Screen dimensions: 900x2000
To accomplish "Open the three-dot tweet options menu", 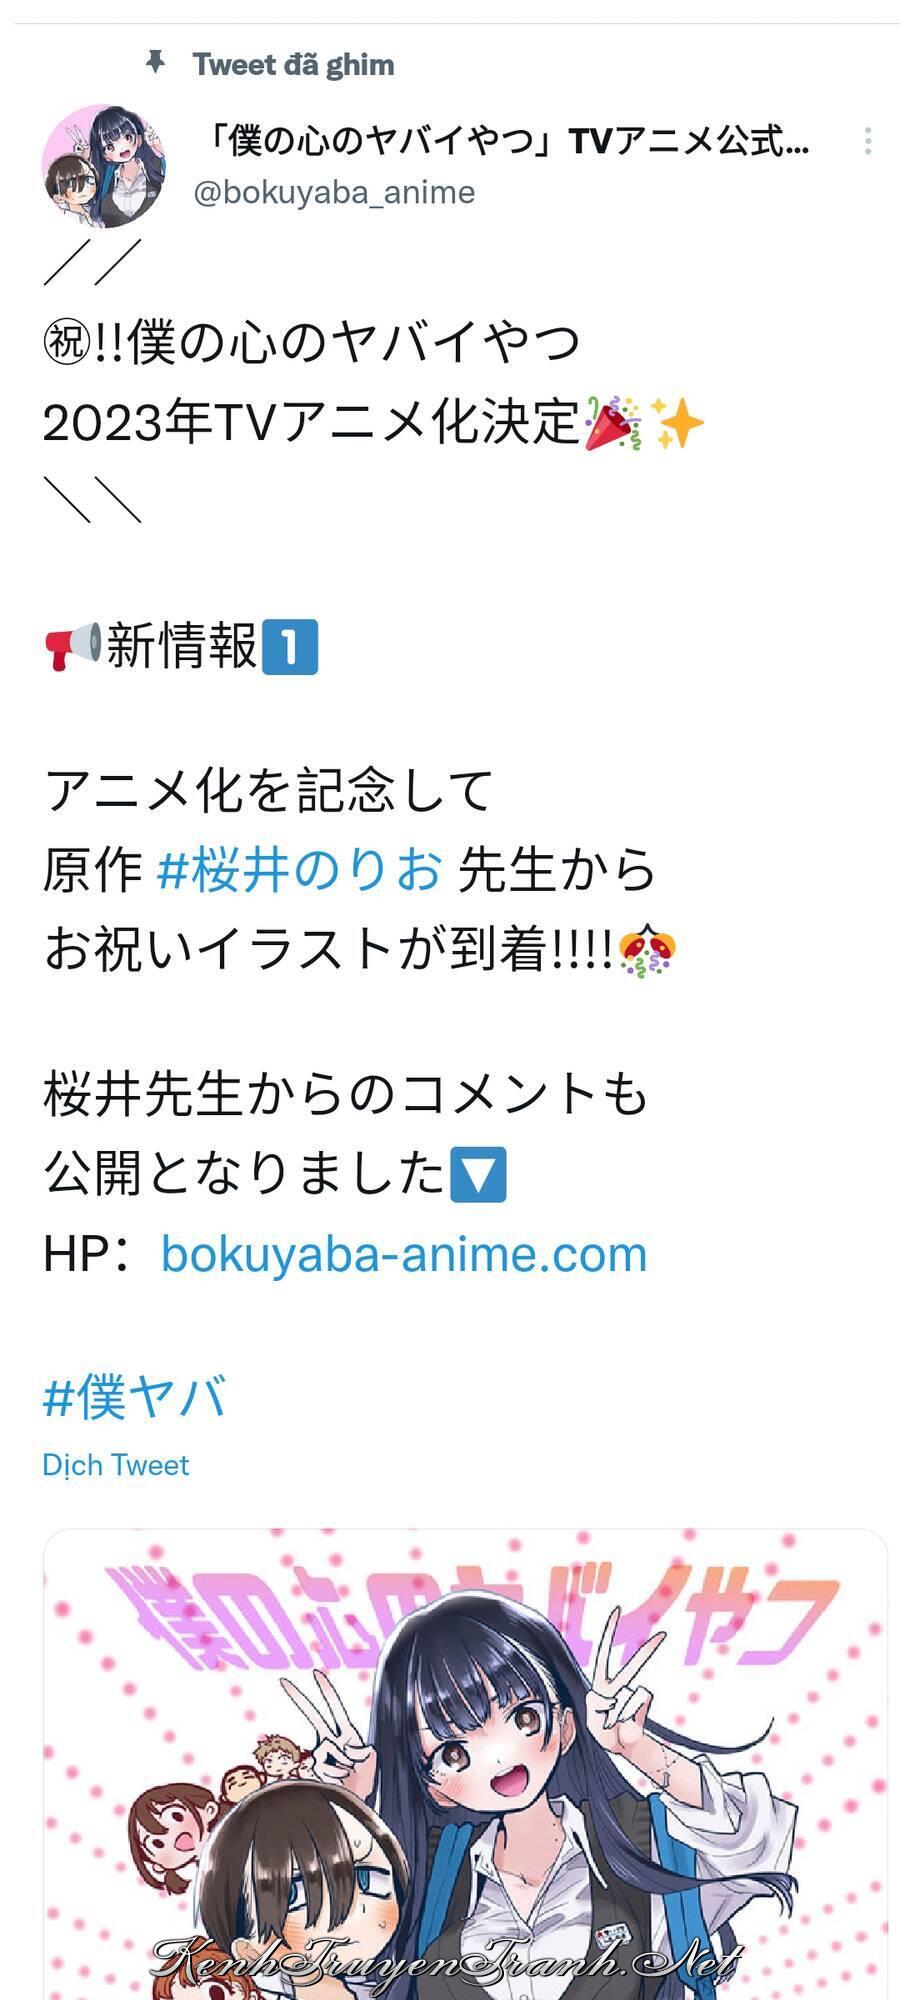I will pos(868,141).
